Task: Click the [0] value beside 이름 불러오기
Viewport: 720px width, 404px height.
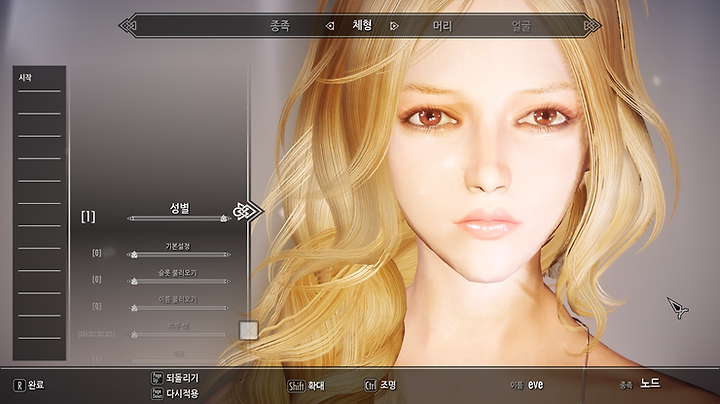Action: tap(96, 306)
